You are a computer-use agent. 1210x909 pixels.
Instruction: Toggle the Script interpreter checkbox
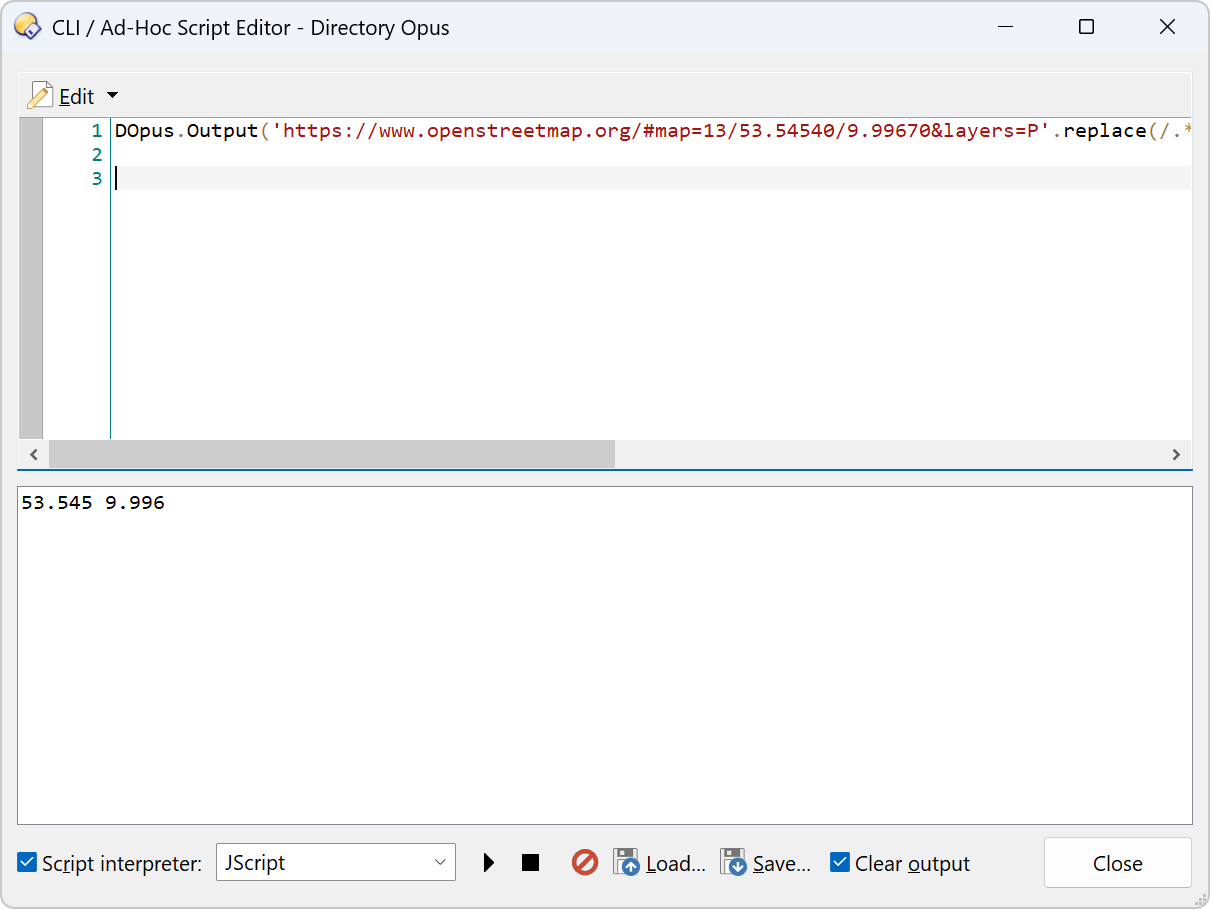(28, 862)
